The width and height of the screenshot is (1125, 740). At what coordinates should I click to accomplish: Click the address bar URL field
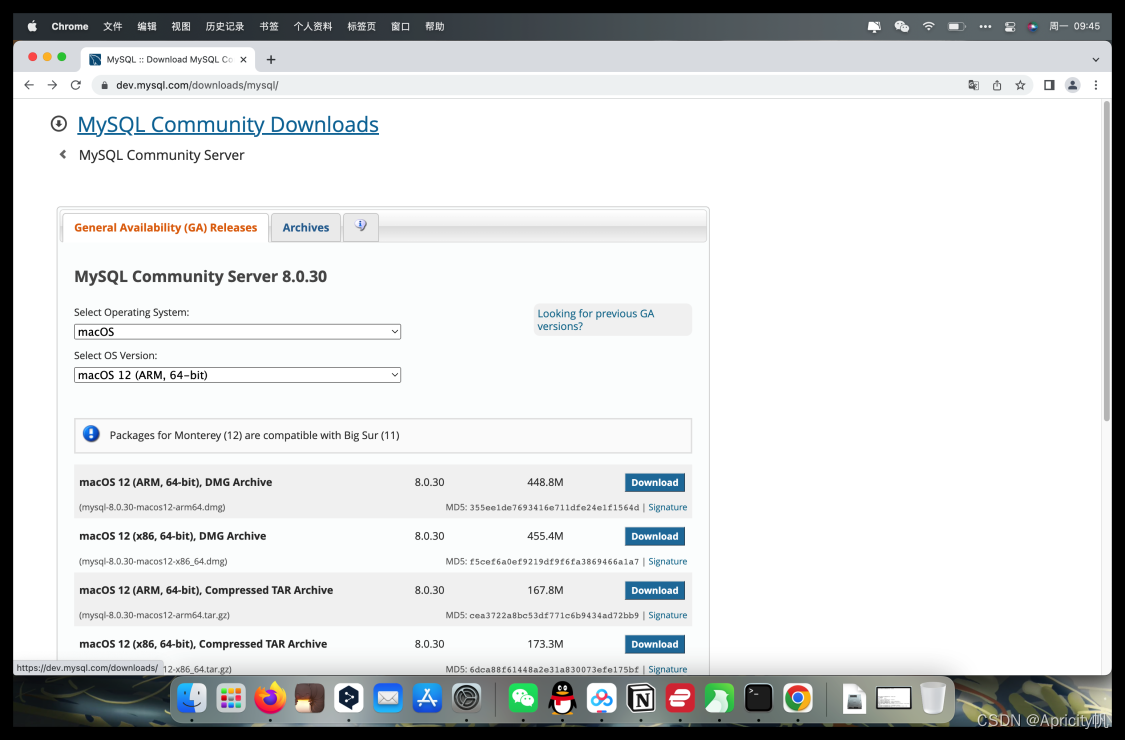[531, 85]
